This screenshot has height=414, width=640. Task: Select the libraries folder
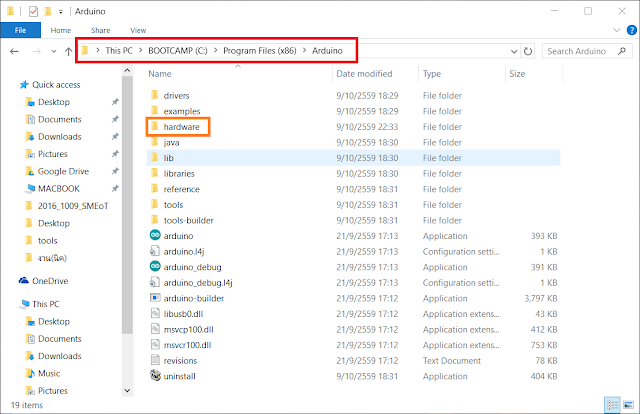pyautogui.click(x=353, y=174)
